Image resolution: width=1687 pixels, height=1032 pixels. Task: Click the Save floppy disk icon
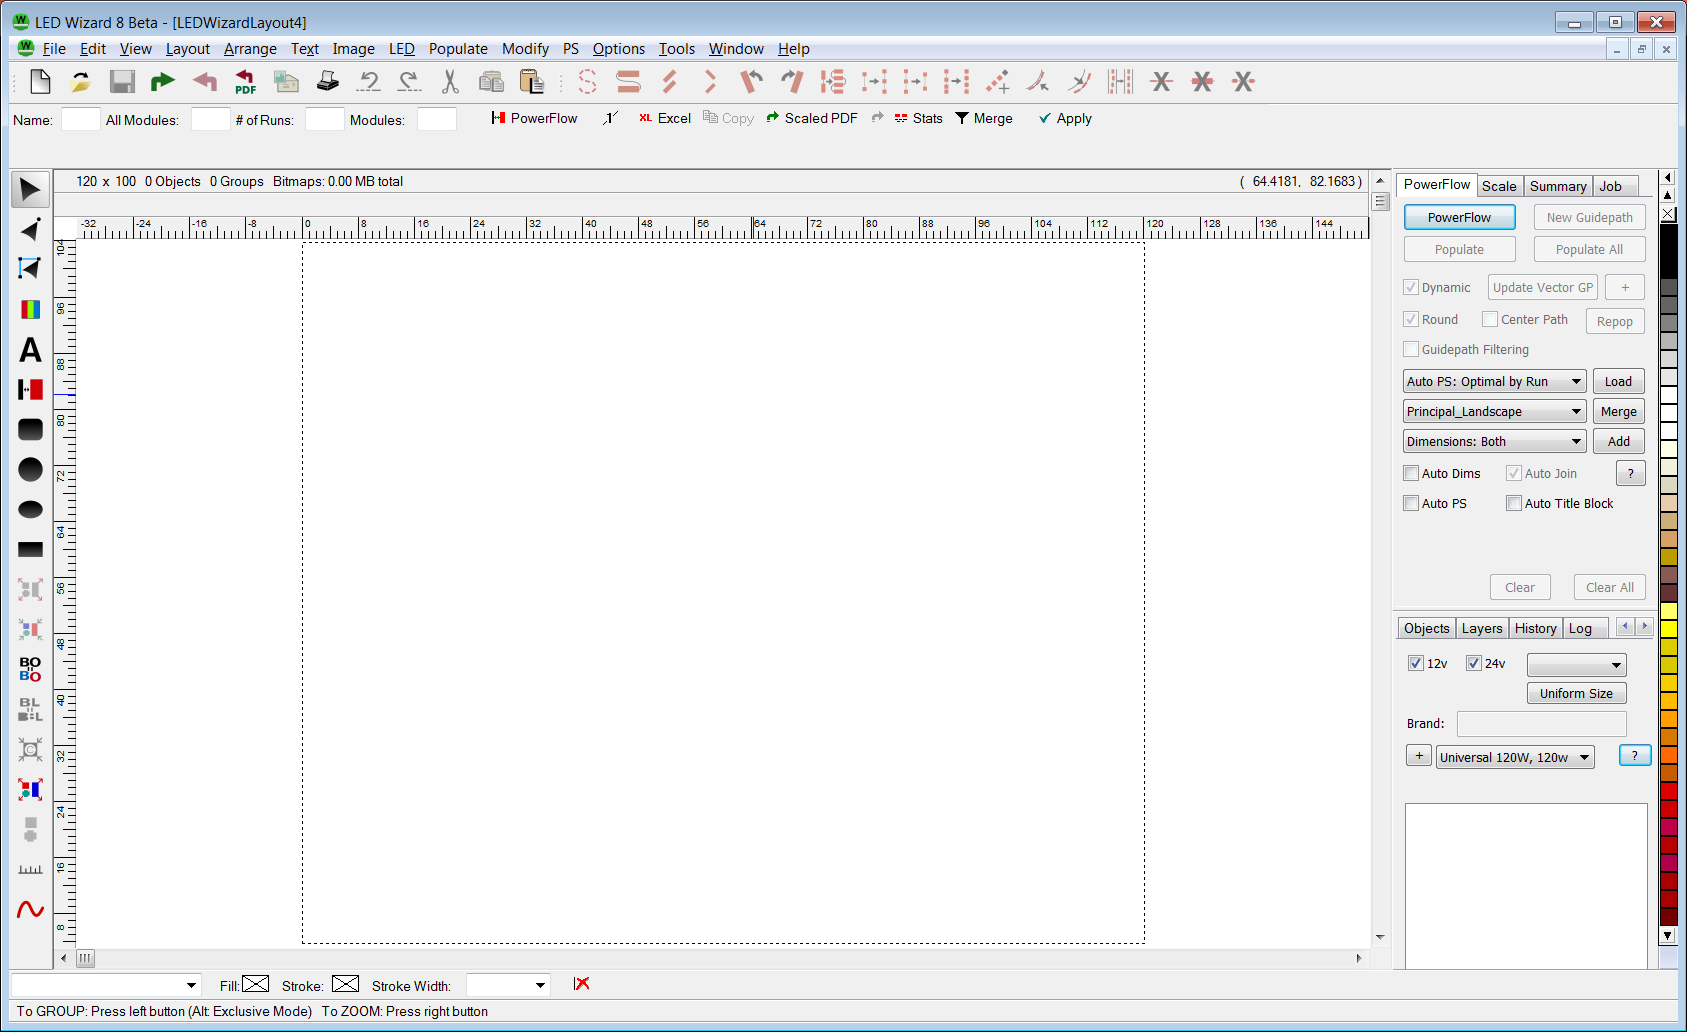pyautogui.click(x=122, y=82)
